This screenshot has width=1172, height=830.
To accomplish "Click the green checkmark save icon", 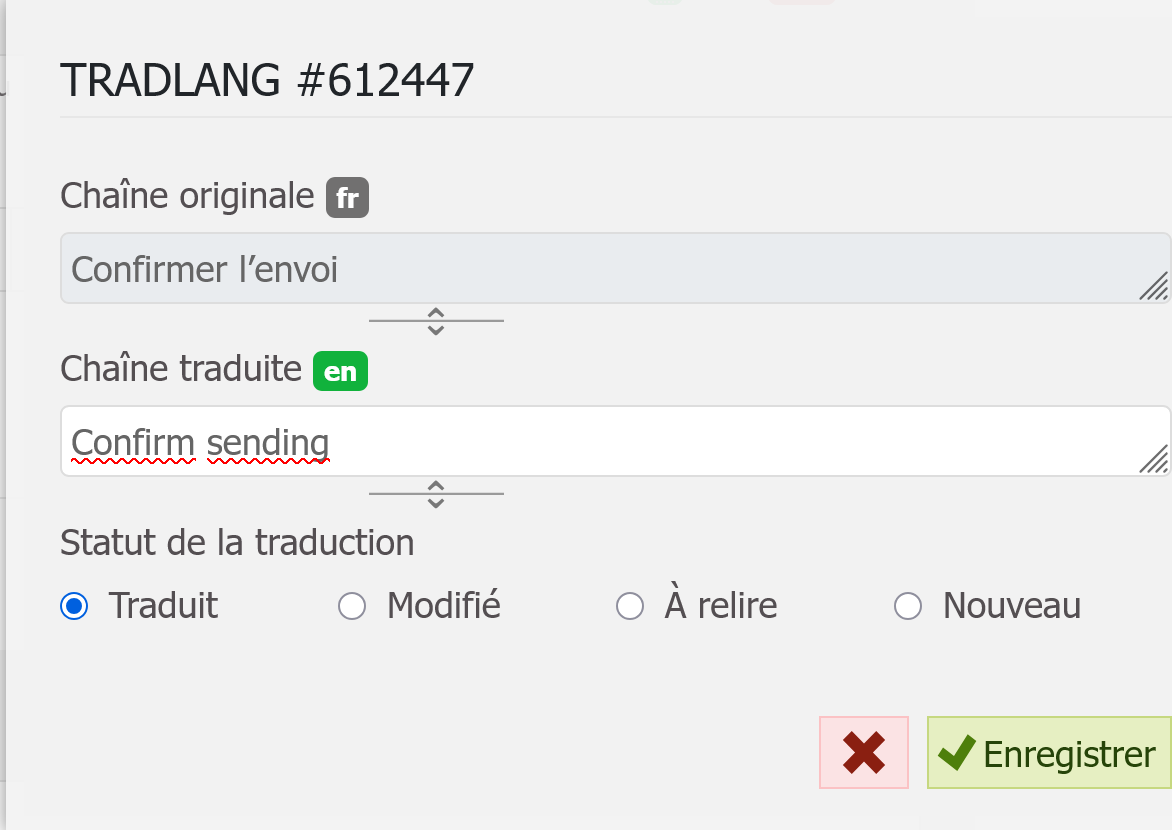I will click(x=957, y=753).
